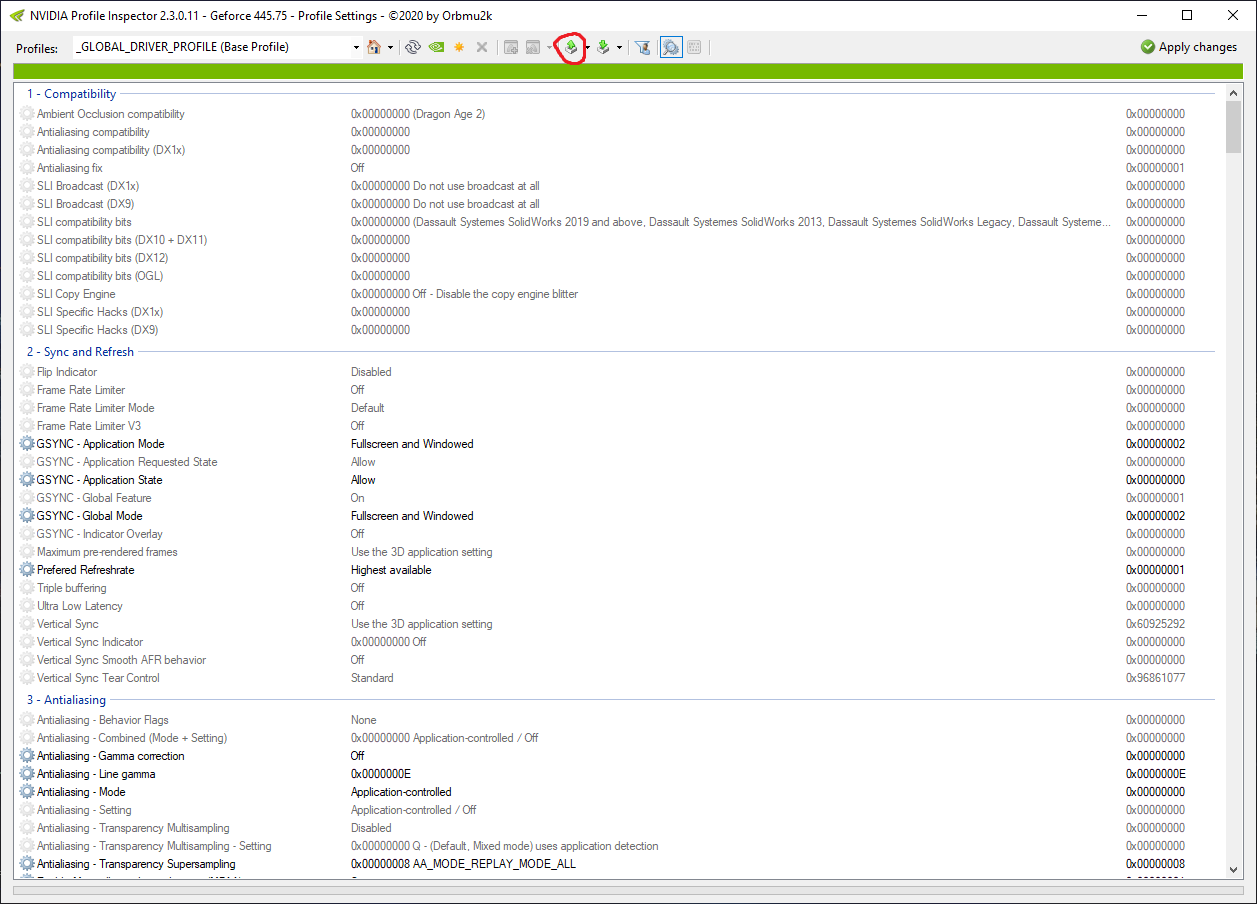Click the gear icon for SLI Copy Engine
The height and width of the screenshot is (904, 1257).
pos(27,294)
